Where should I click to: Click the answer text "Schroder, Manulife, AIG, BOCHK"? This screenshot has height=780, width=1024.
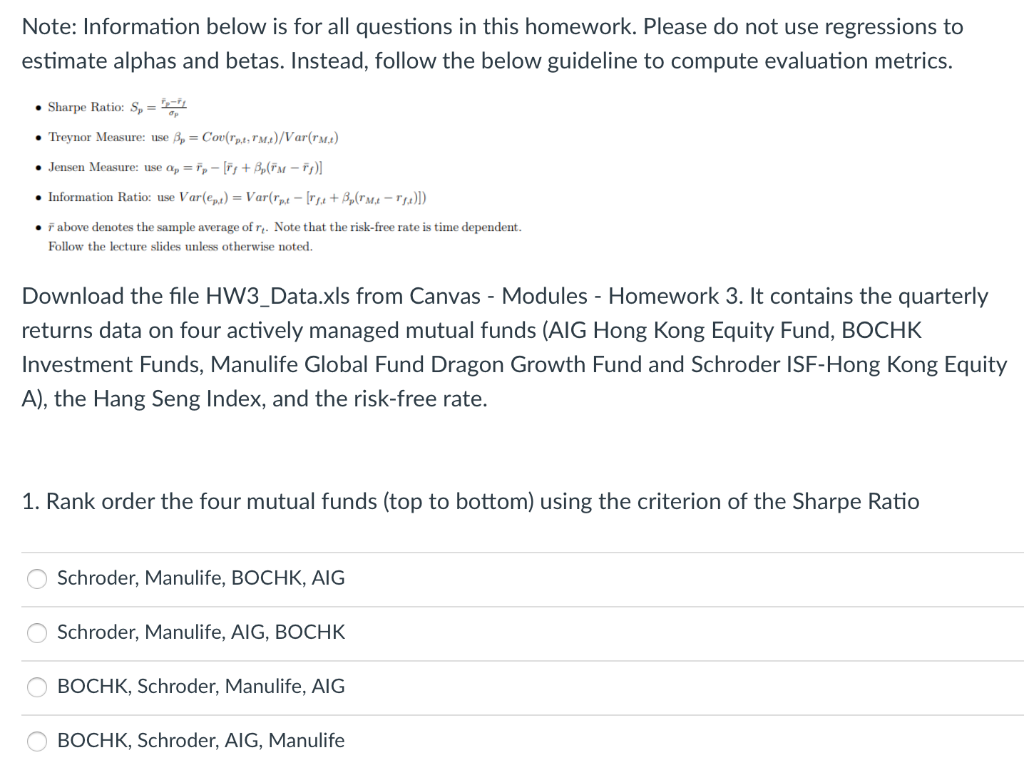pyautogui.click(x=201, y=632)
